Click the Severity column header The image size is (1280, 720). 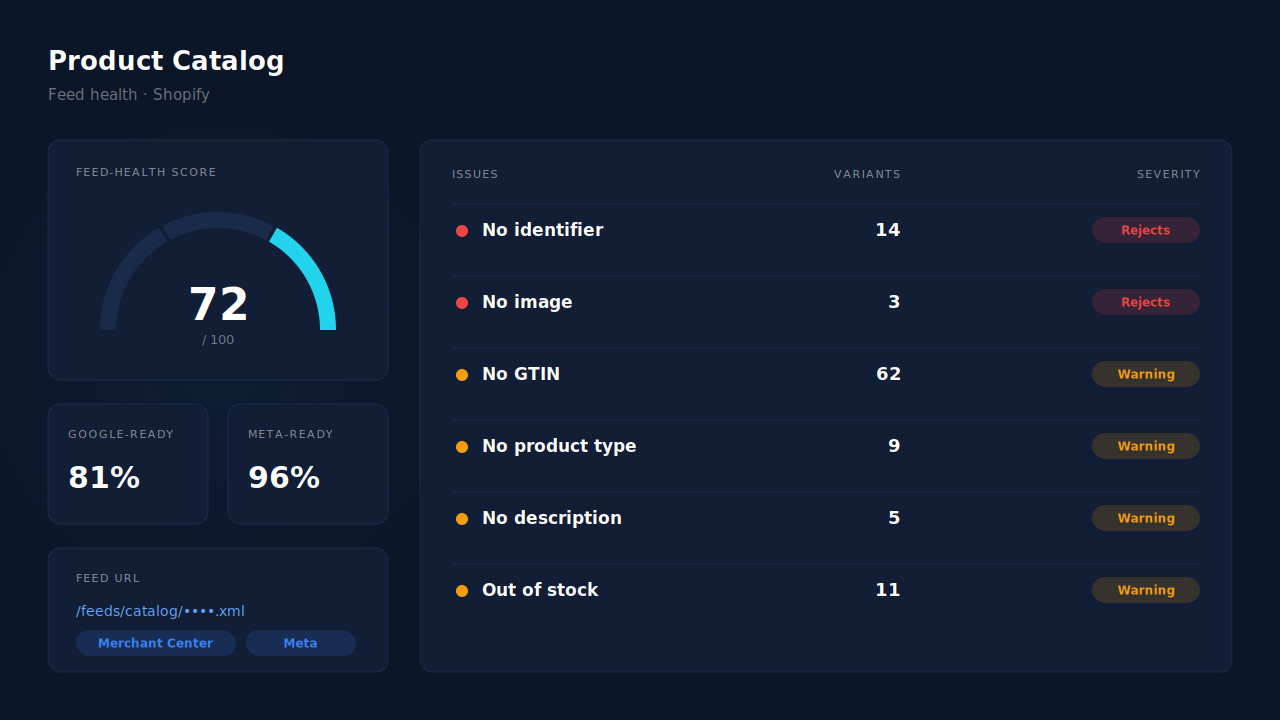coord(1168,174)
